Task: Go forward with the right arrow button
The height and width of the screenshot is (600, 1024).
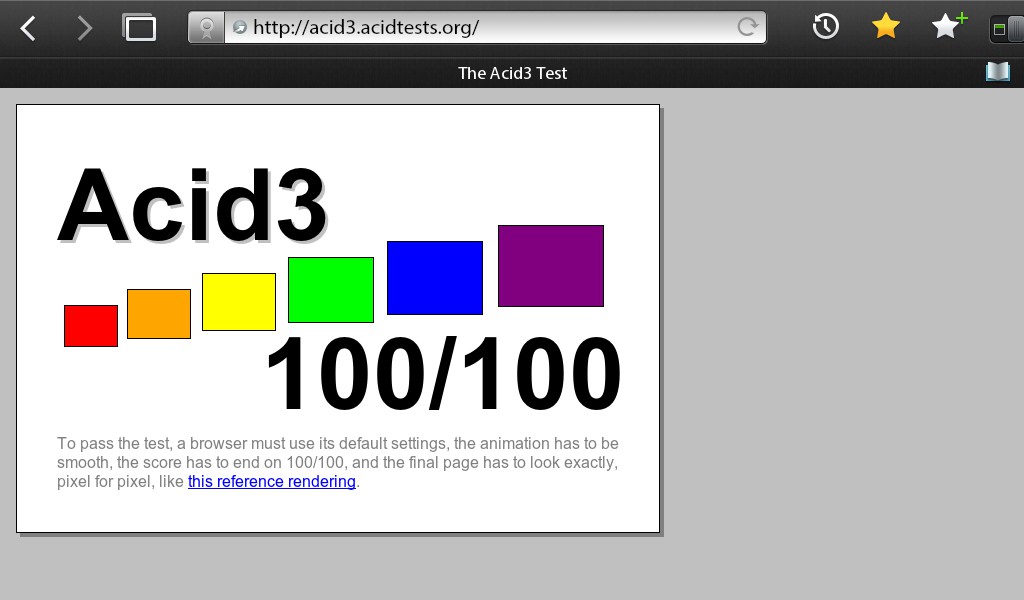Action: point(84,28)
